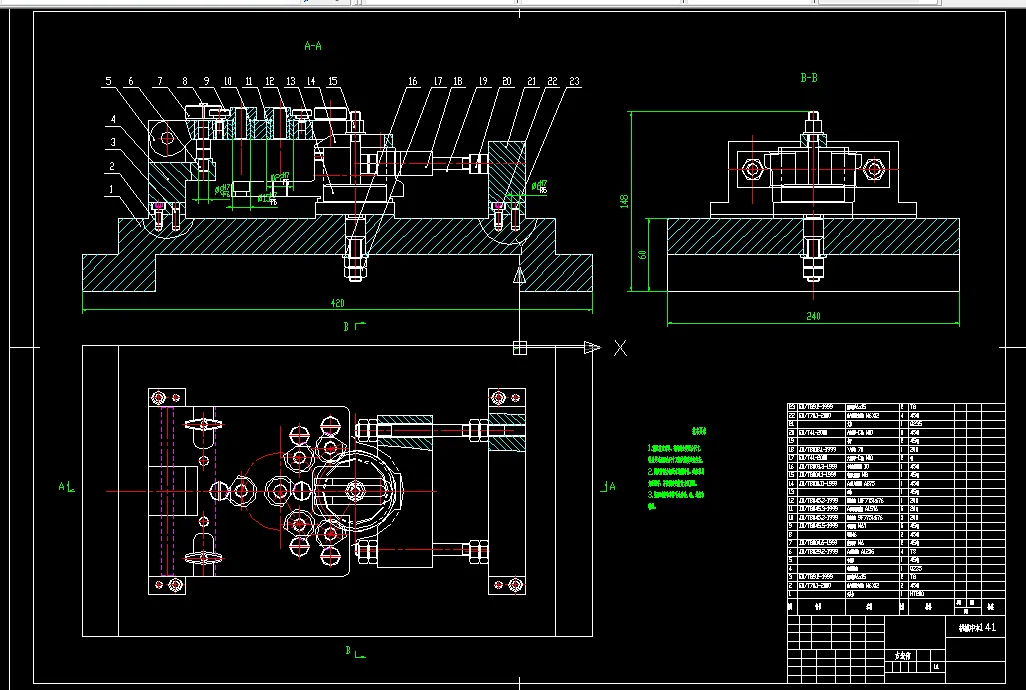Select the right A cutting-plane marker

point(609,486)
